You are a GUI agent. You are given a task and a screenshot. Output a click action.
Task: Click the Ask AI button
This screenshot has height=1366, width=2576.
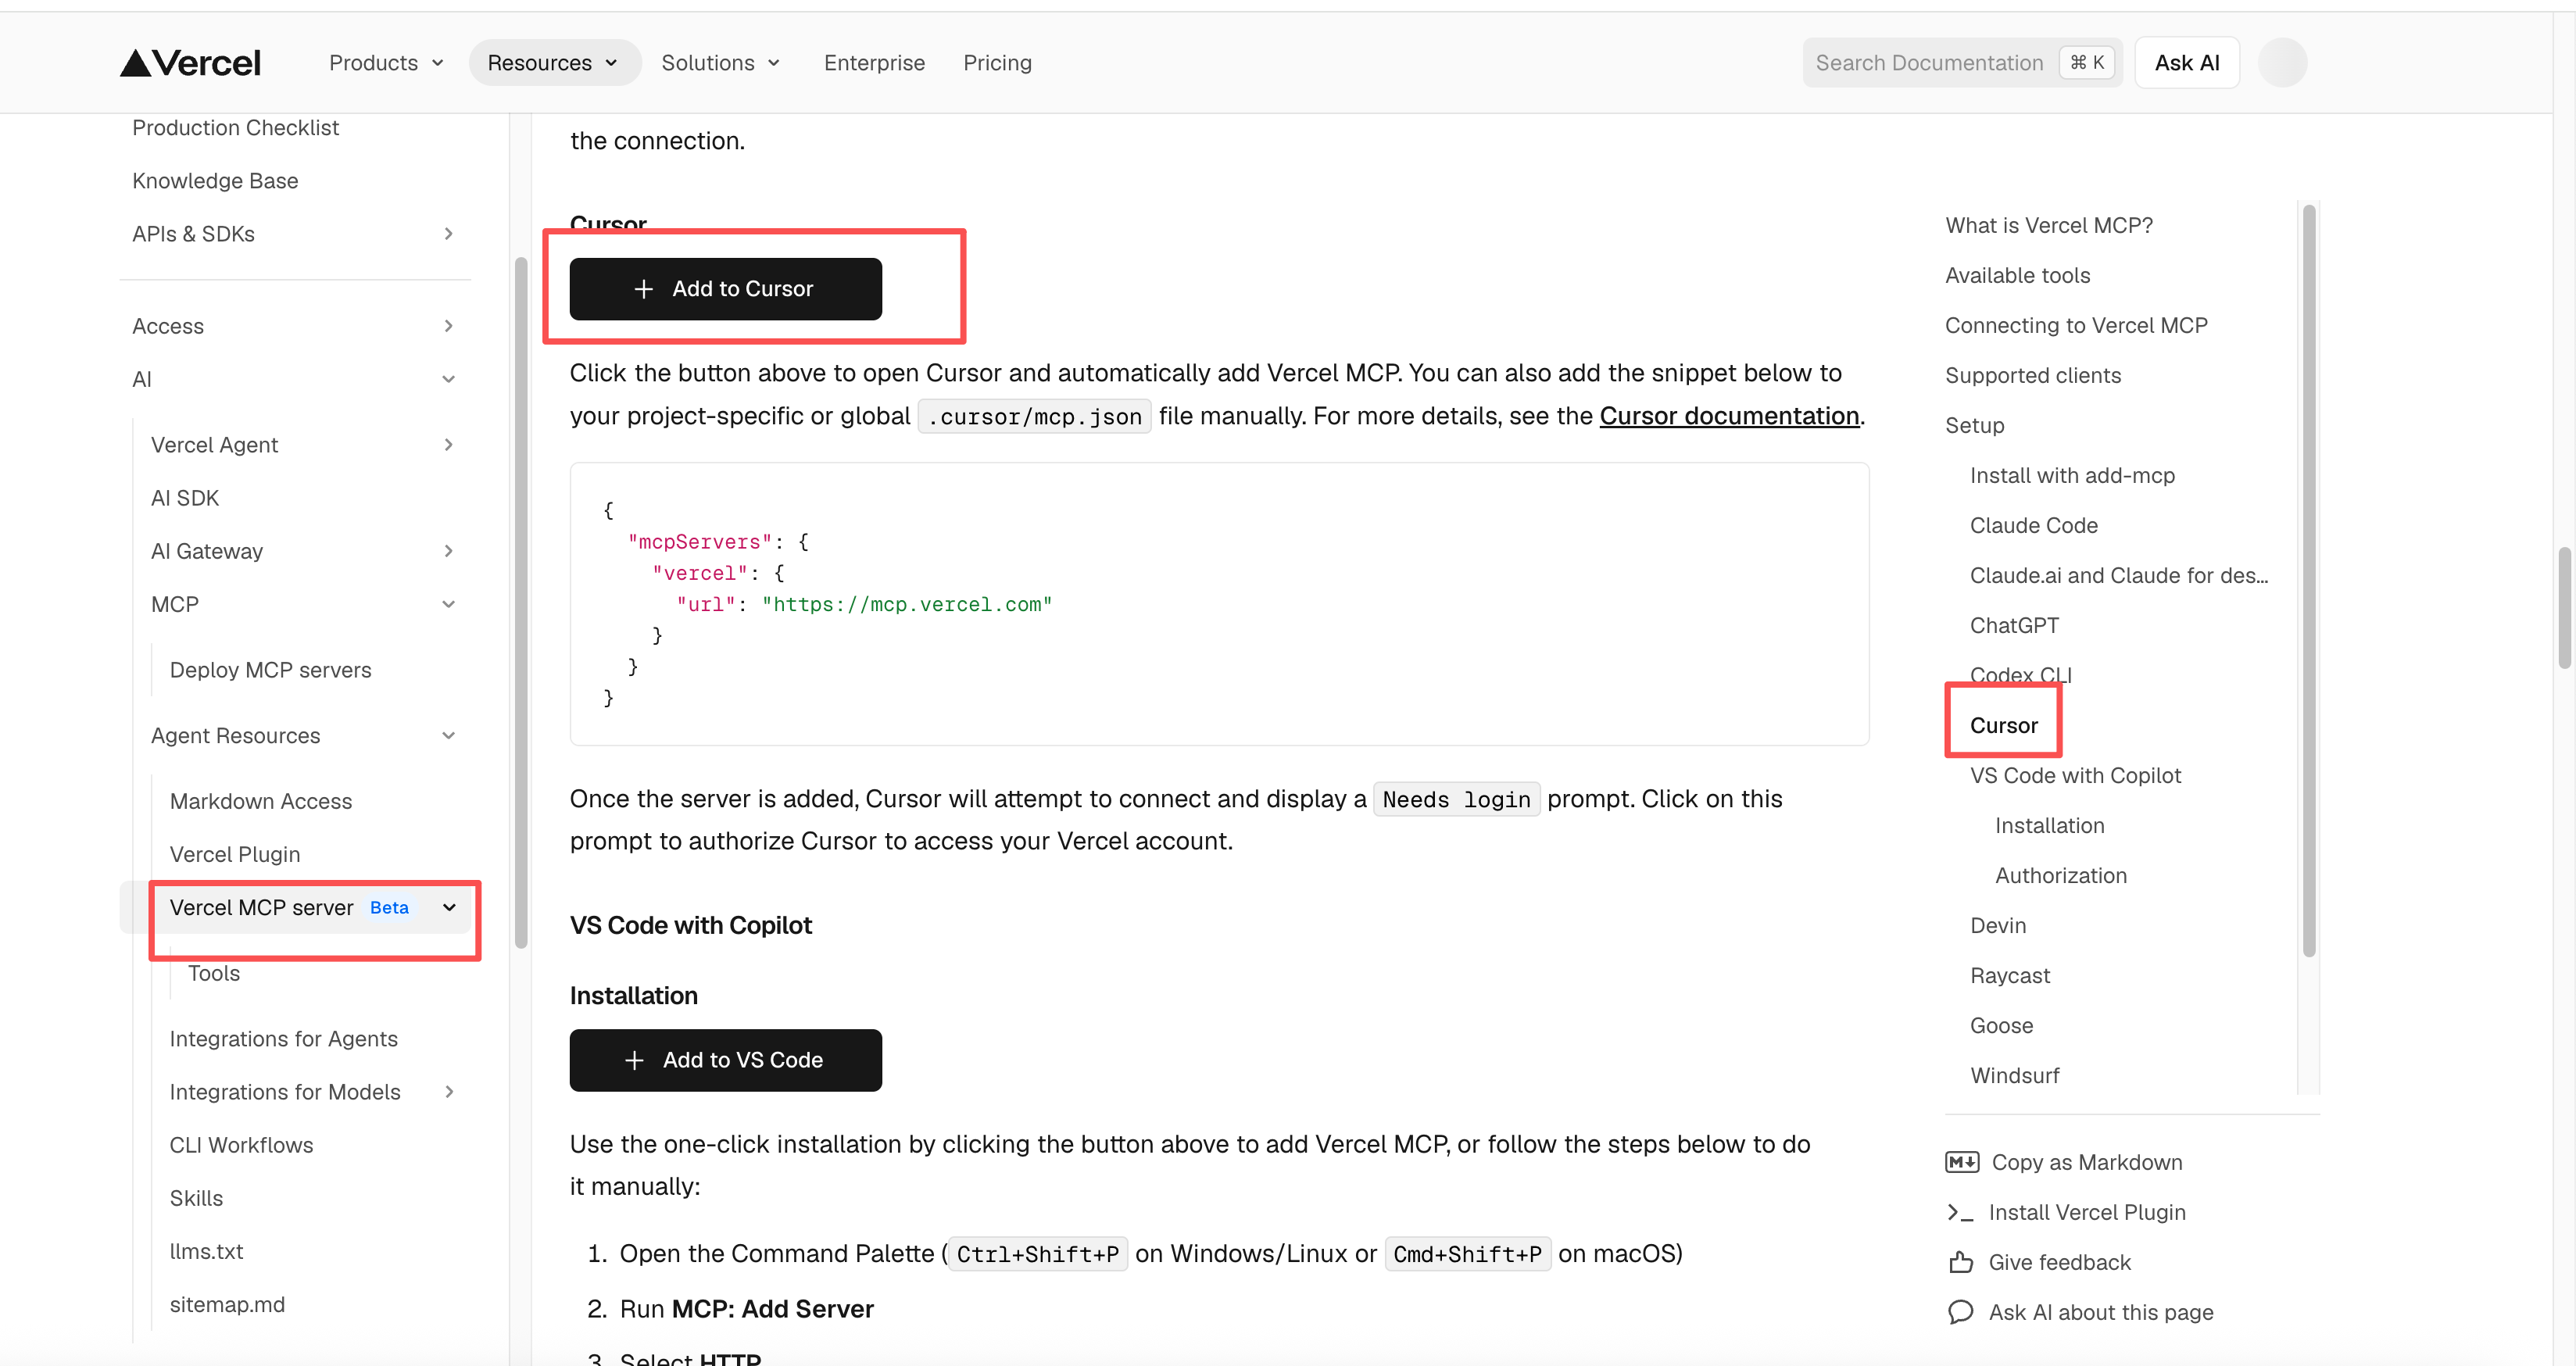(x=2187, y=63)
